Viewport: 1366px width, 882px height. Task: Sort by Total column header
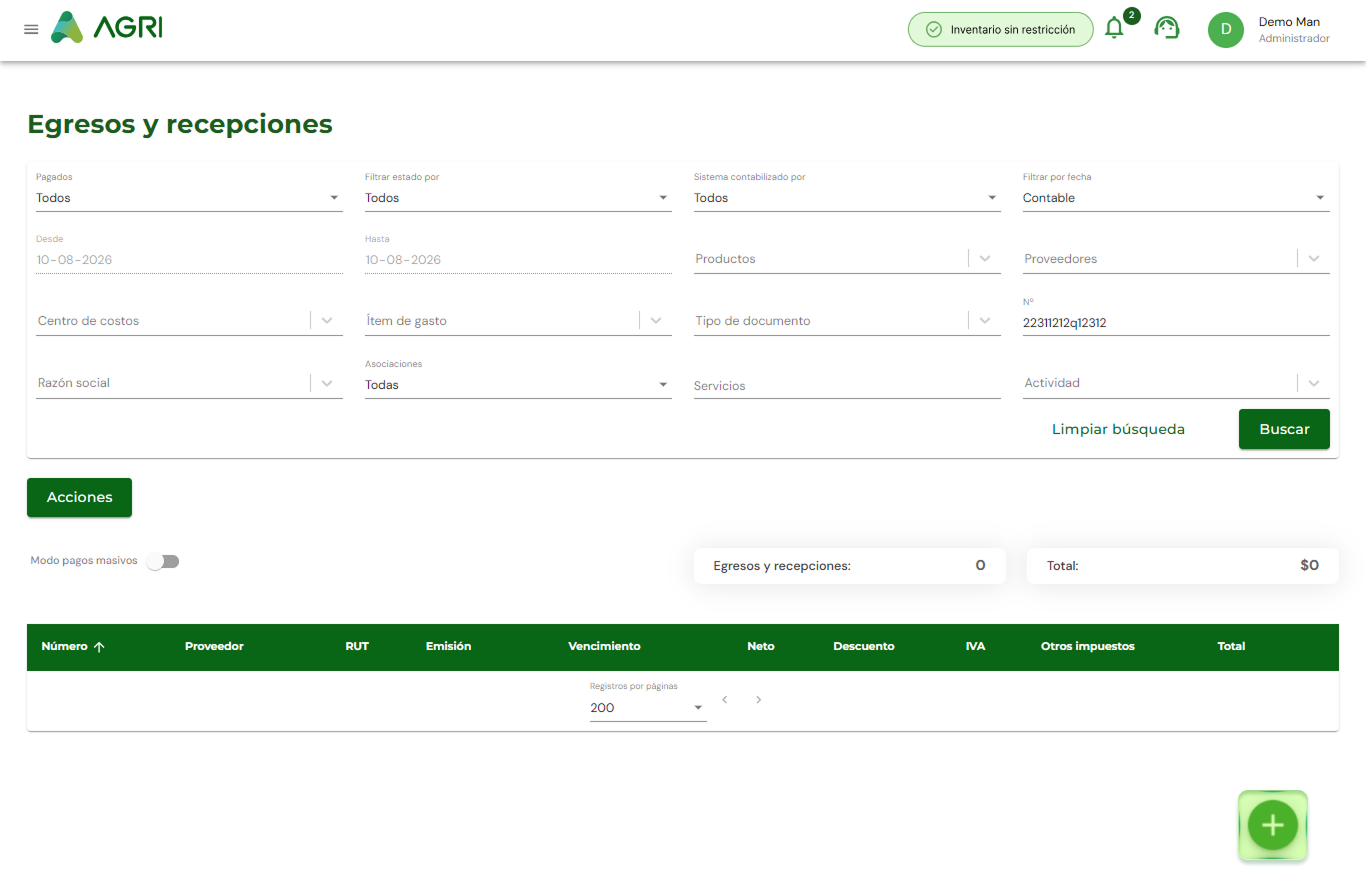tap(1231, 646)
